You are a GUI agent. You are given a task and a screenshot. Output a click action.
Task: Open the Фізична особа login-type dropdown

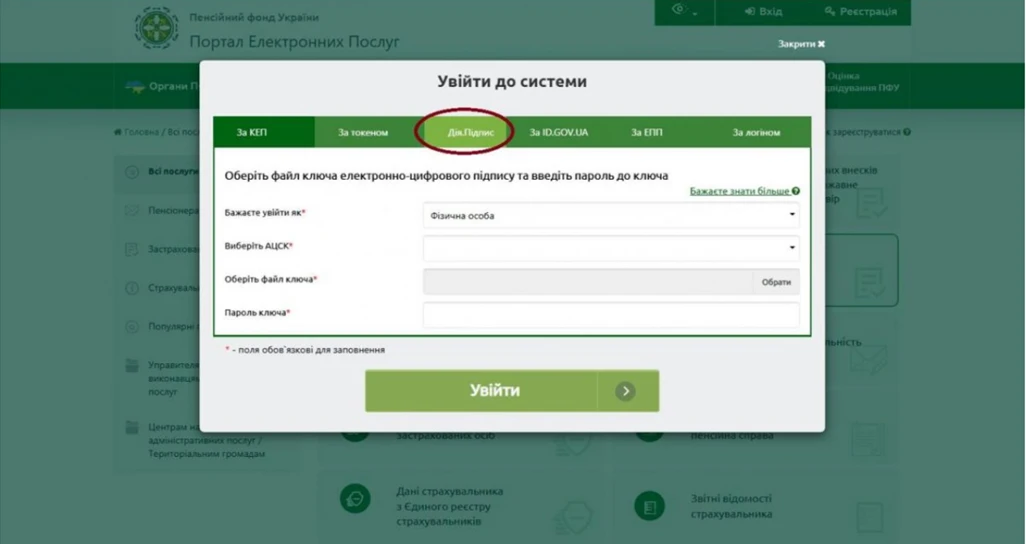point(611,215)
